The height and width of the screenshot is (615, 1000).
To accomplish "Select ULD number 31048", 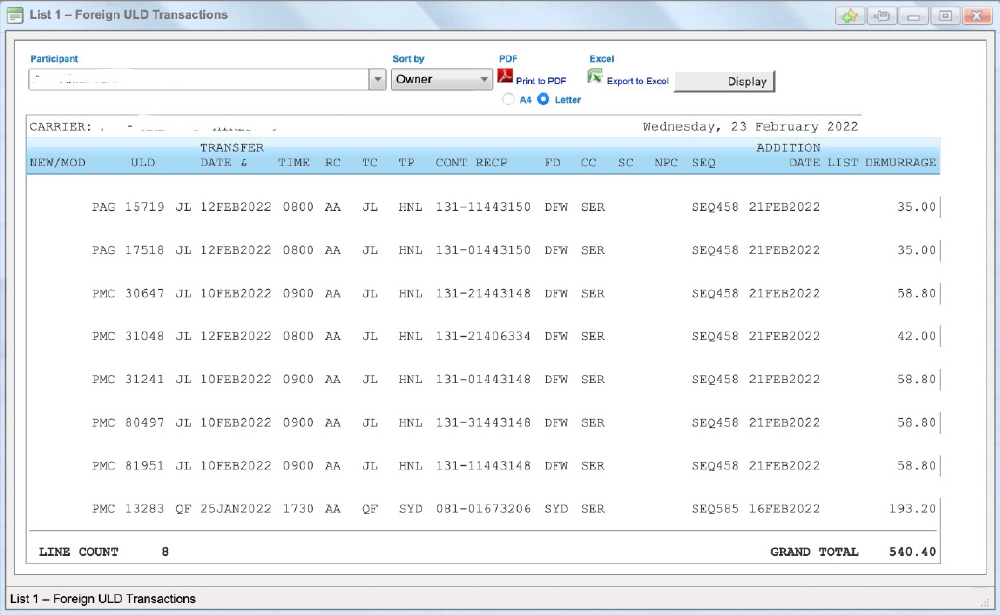I will click(144, 336).
